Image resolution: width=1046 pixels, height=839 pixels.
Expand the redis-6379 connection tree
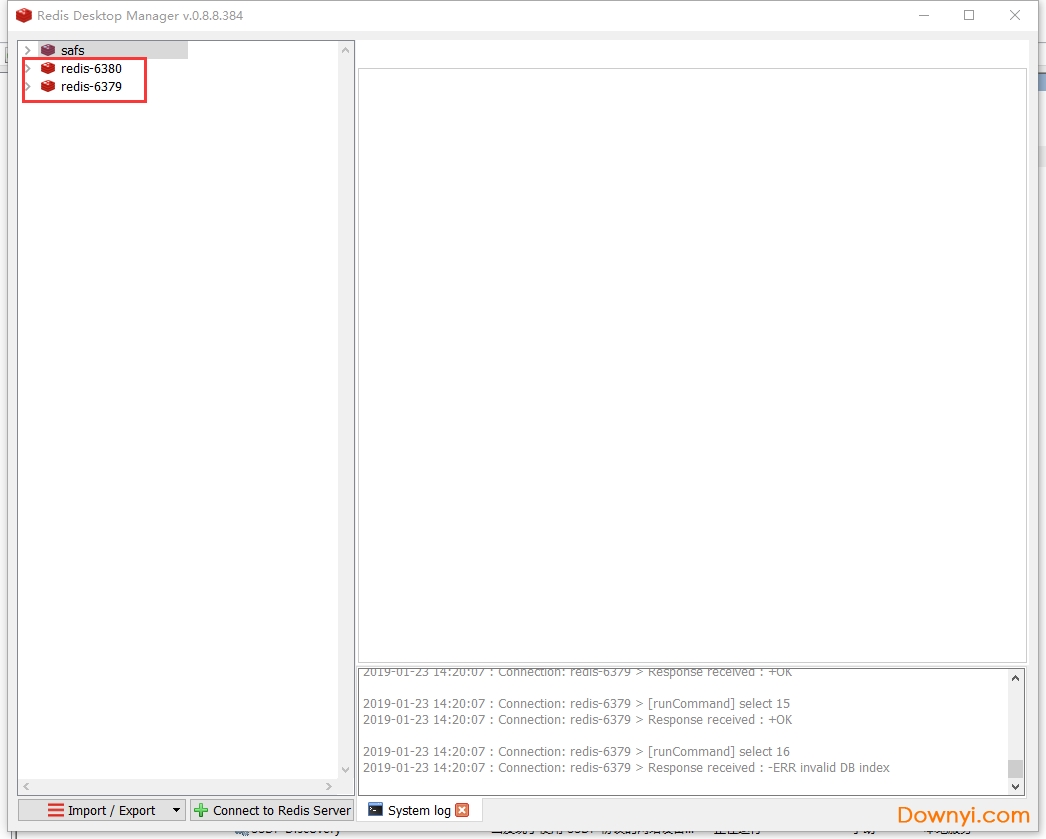point(28,87)
